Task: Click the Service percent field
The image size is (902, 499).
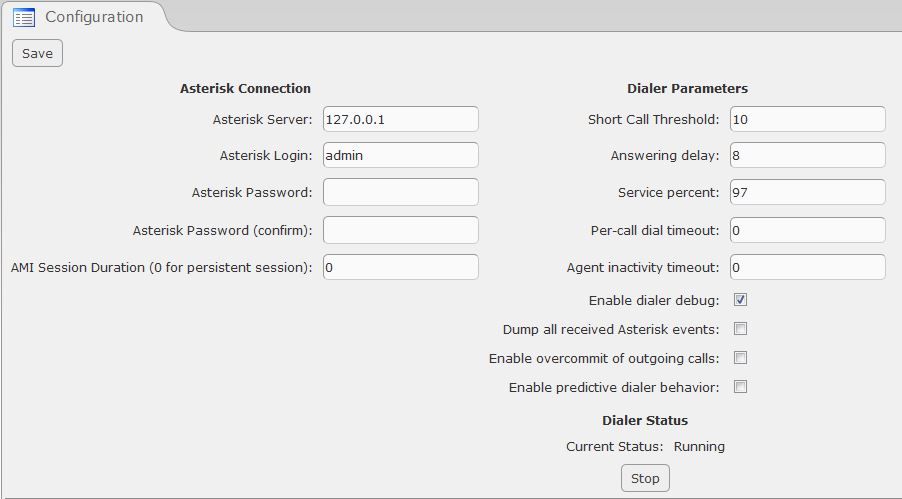Action: pyautogui.click(x=808, y=192)
